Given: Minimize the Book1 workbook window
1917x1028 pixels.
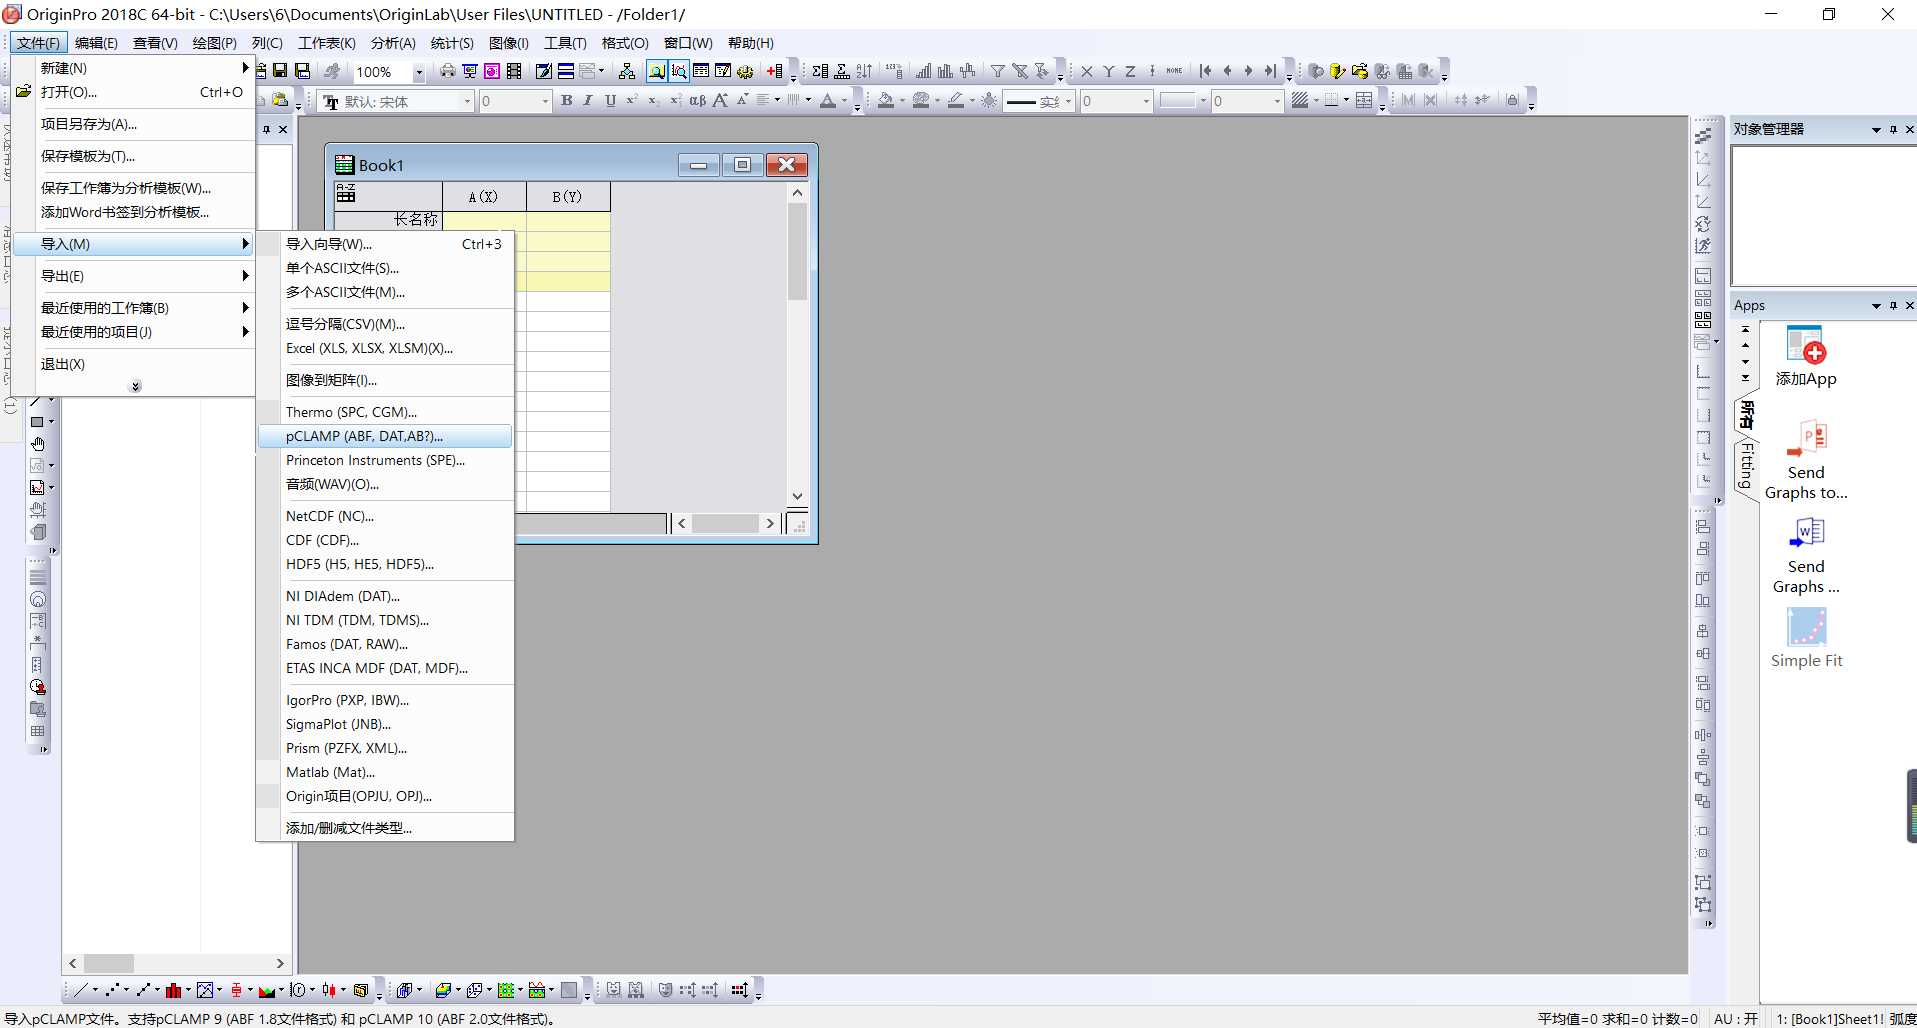Looking at the screenshot, I should (698, 165).
